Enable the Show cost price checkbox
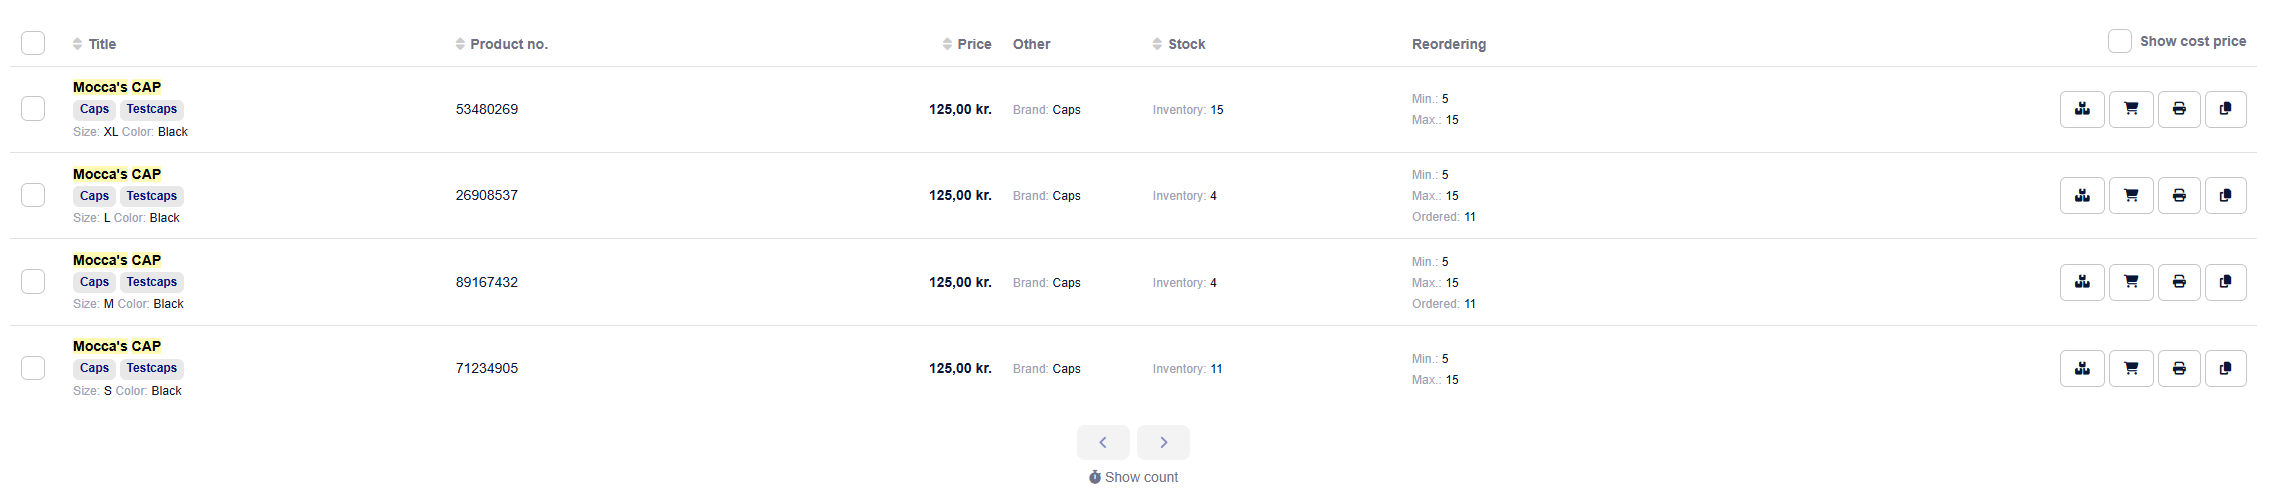2271x489 pixels. (x=2119, y=41)
